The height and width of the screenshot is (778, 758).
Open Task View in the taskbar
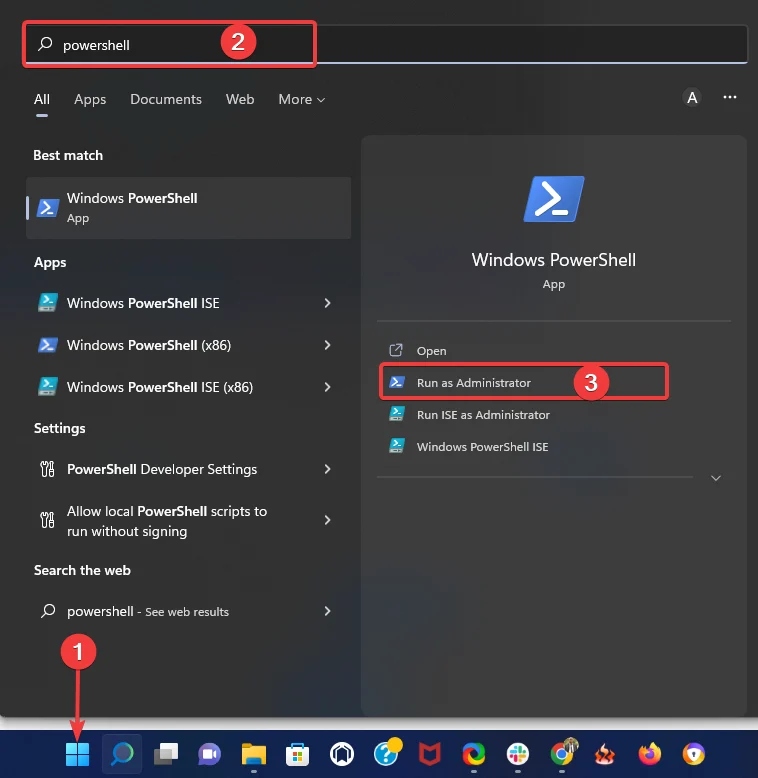(x=166, y=754)
